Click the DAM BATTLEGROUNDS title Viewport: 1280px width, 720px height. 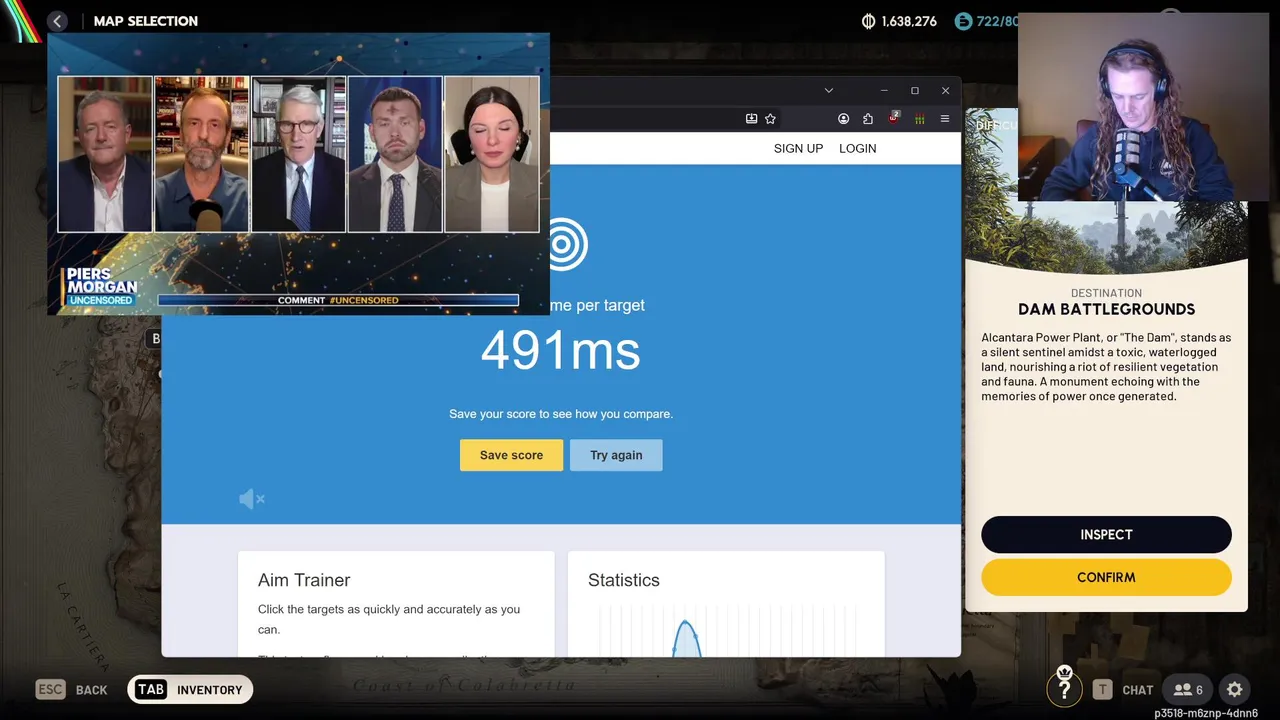click(1106, 309)
